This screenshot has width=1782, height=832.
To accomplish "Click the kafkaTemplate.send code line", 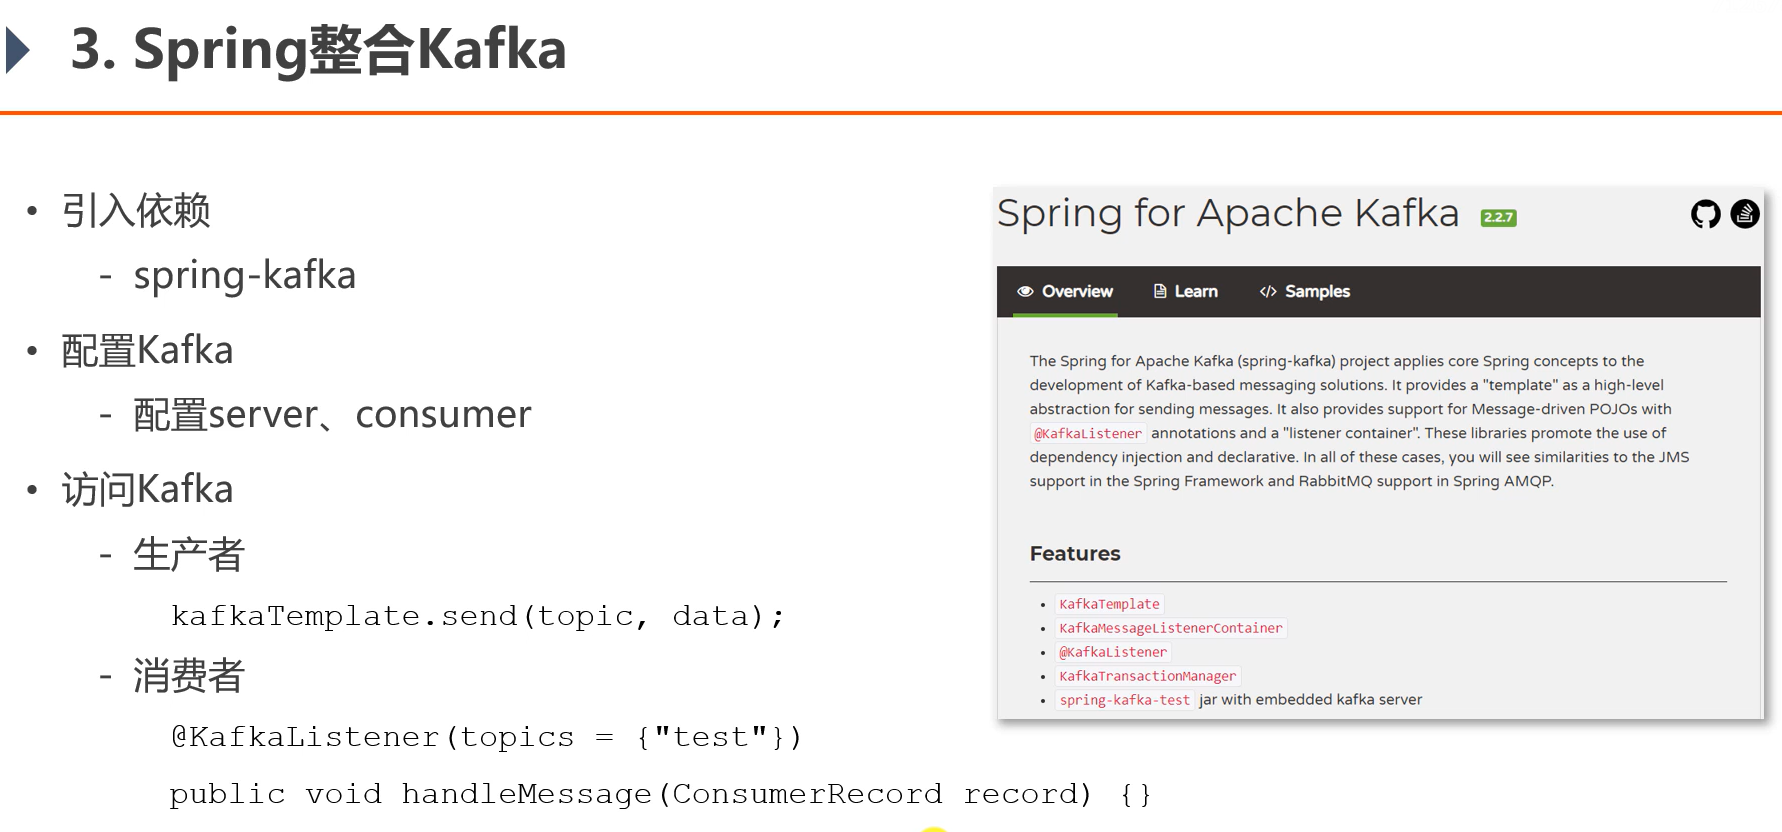I will [x=477, y=616].
